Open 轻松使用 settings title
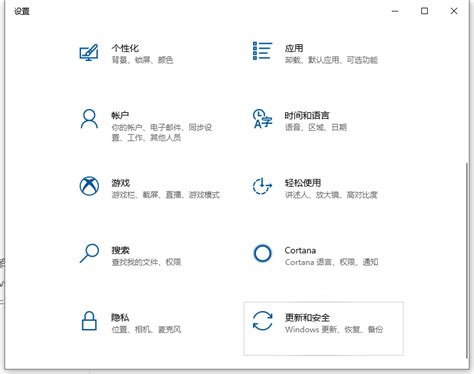The width and height of the screenshot is (474, 374). [303, 183]
